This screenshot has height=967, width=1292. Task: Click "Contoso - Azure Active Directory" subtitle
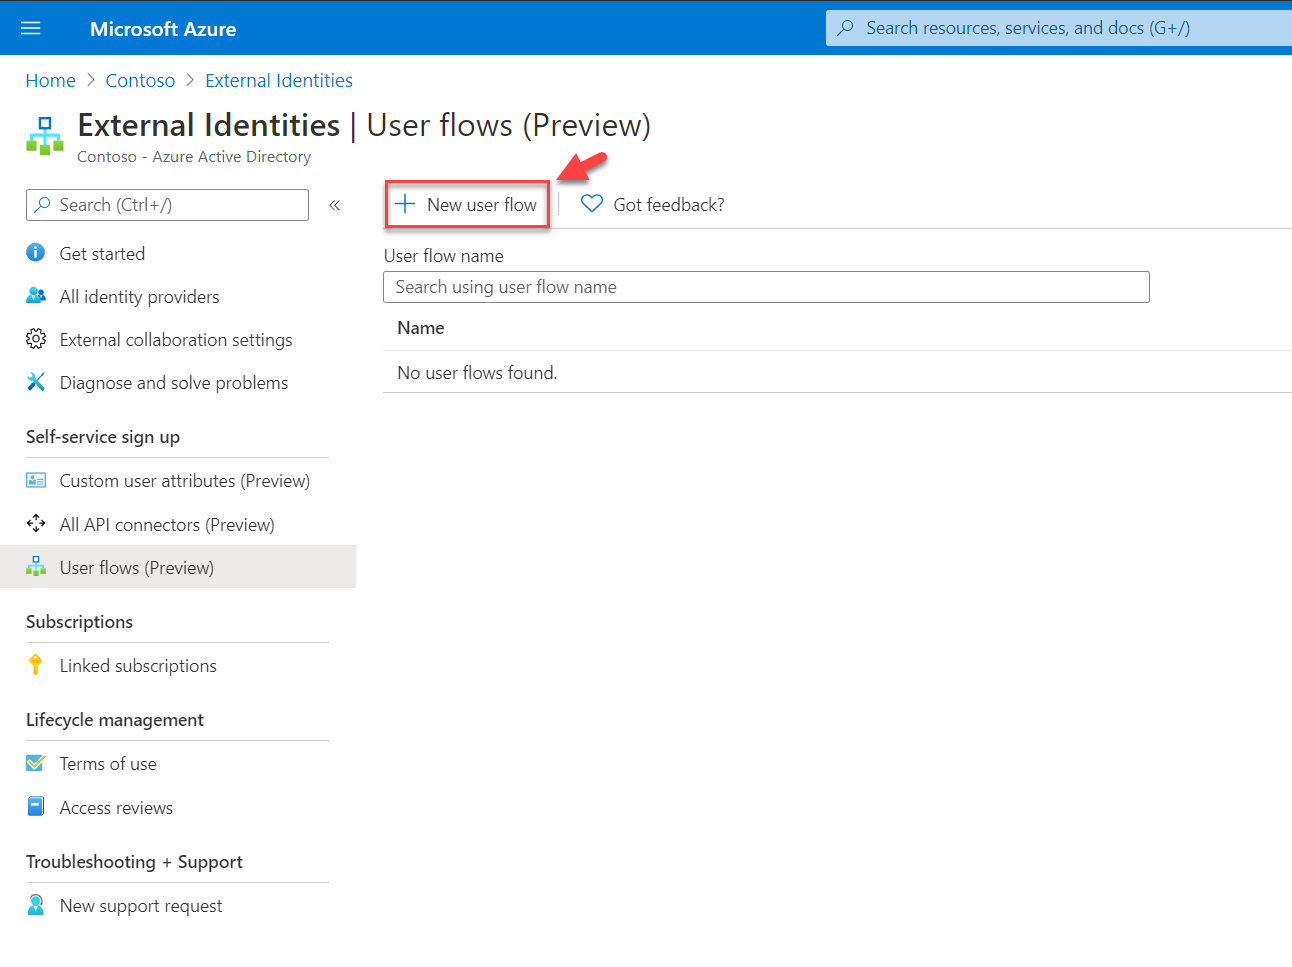[x=194, y=157]
